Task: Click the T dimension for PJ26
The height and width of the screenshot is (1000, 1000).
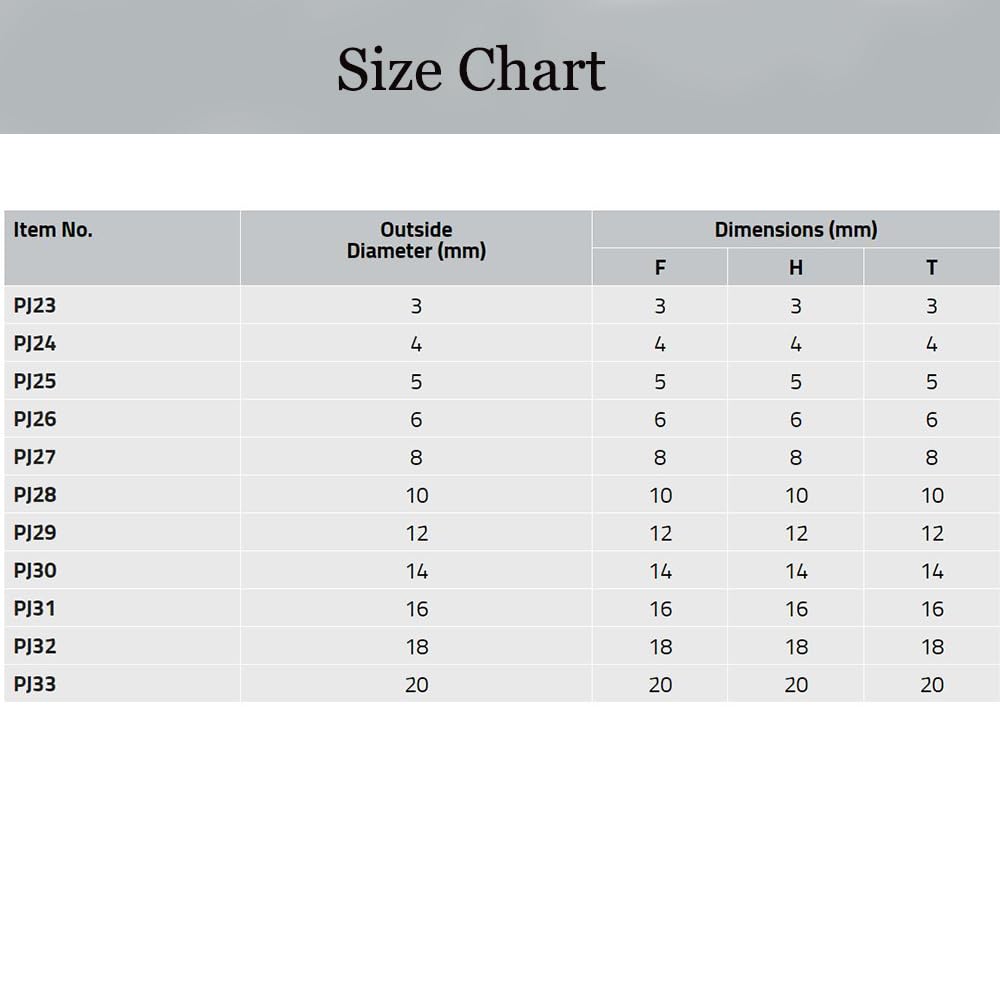Action: click(x=932, y=420)
